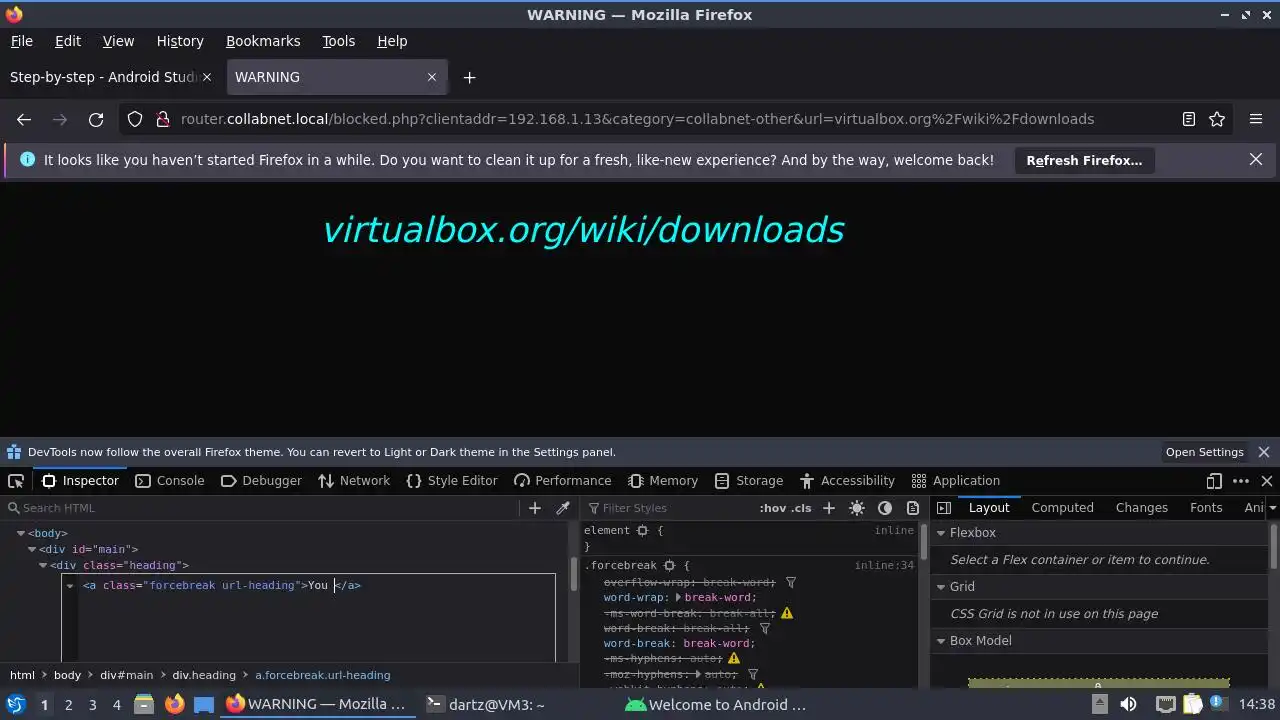Collapse the Flexbox section

tap(941, 533)
